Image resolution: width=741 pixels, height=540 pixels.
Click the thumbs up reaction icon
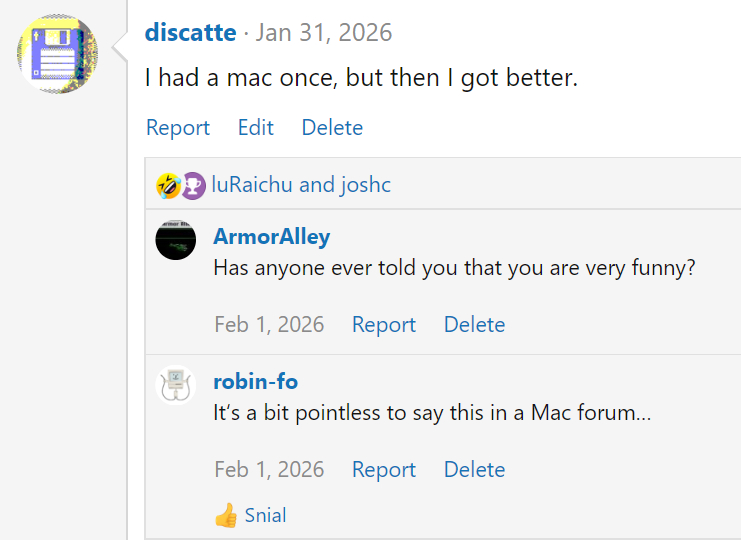[226, 516]
